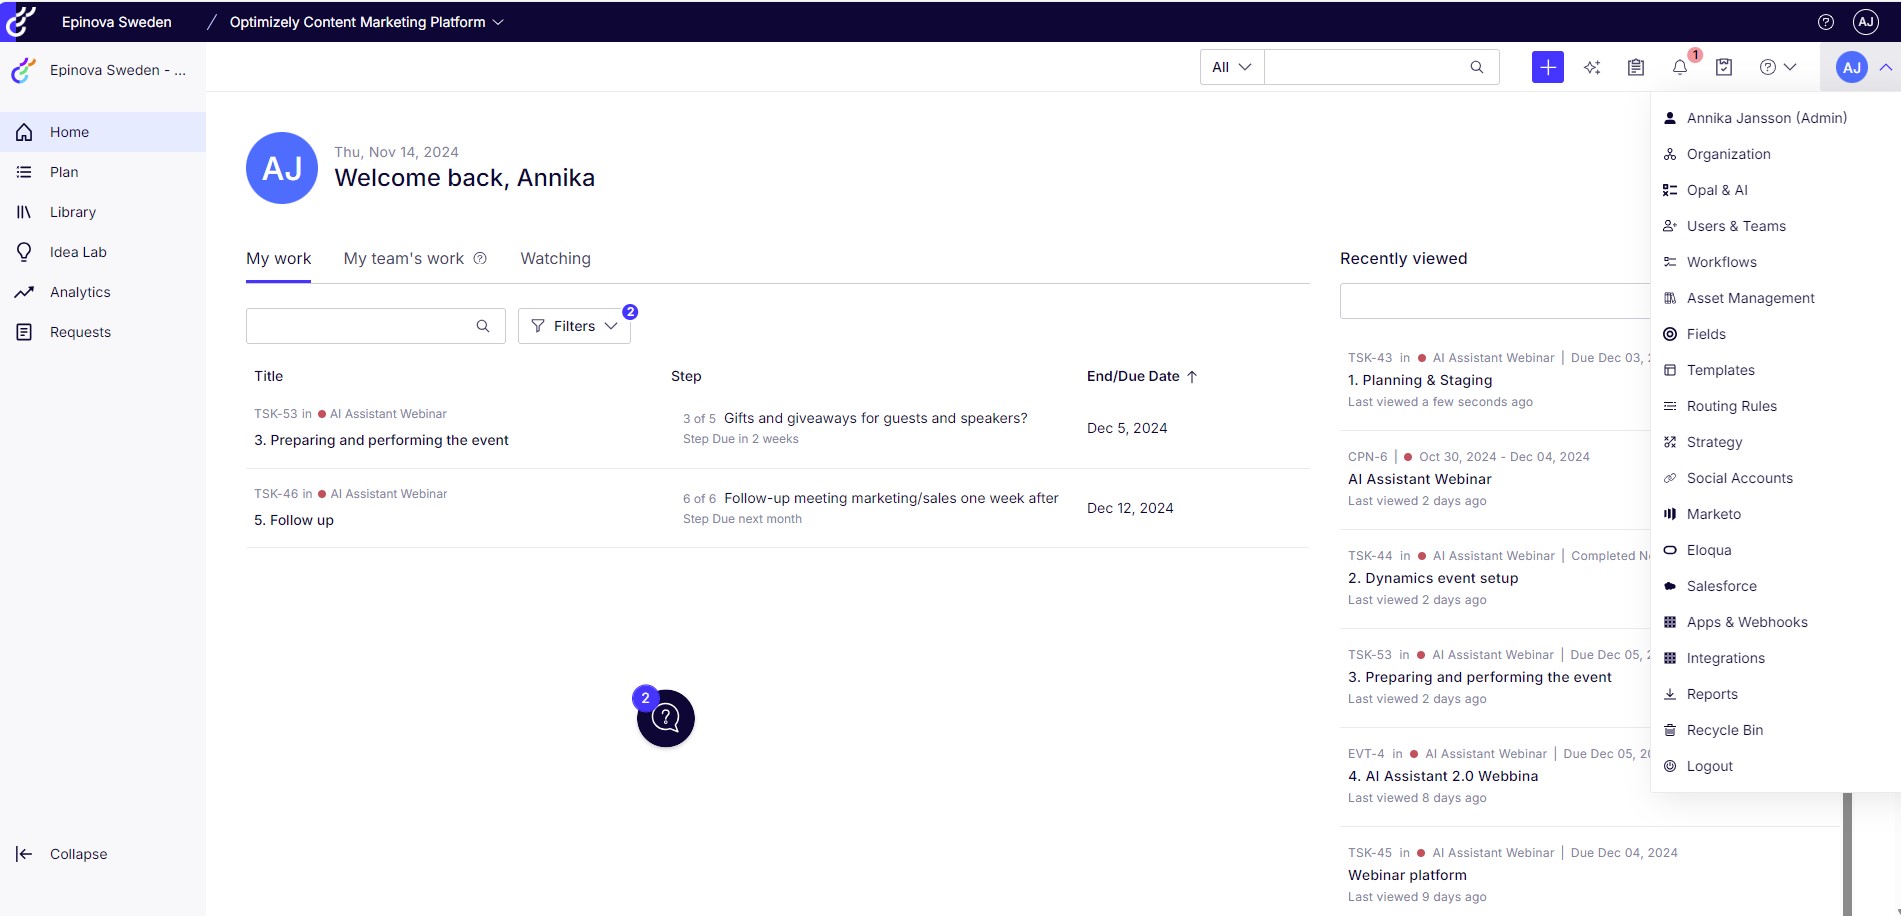The height and width of the screenshot is (916, 1901).
Task: Click the magnifier in the My work search field
Action: tap(483, 326)
